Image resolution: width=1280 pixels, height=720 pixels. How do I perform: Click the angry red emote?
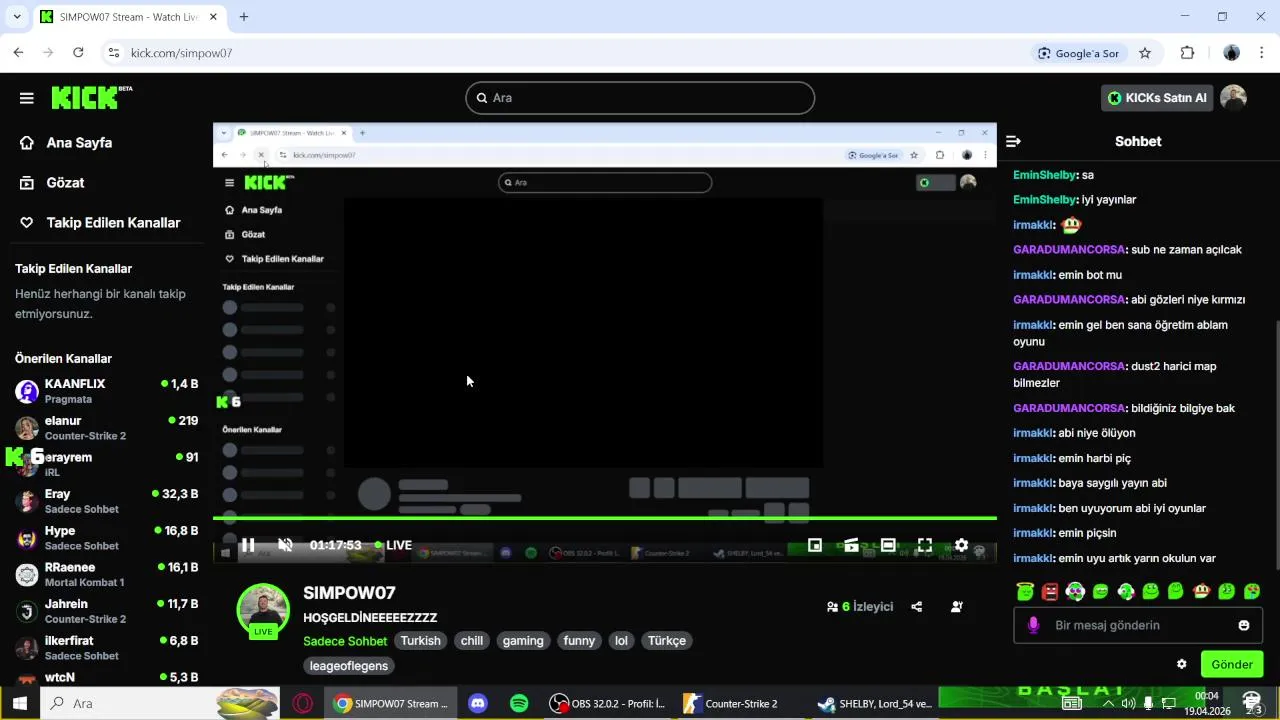coord(1050,592)
